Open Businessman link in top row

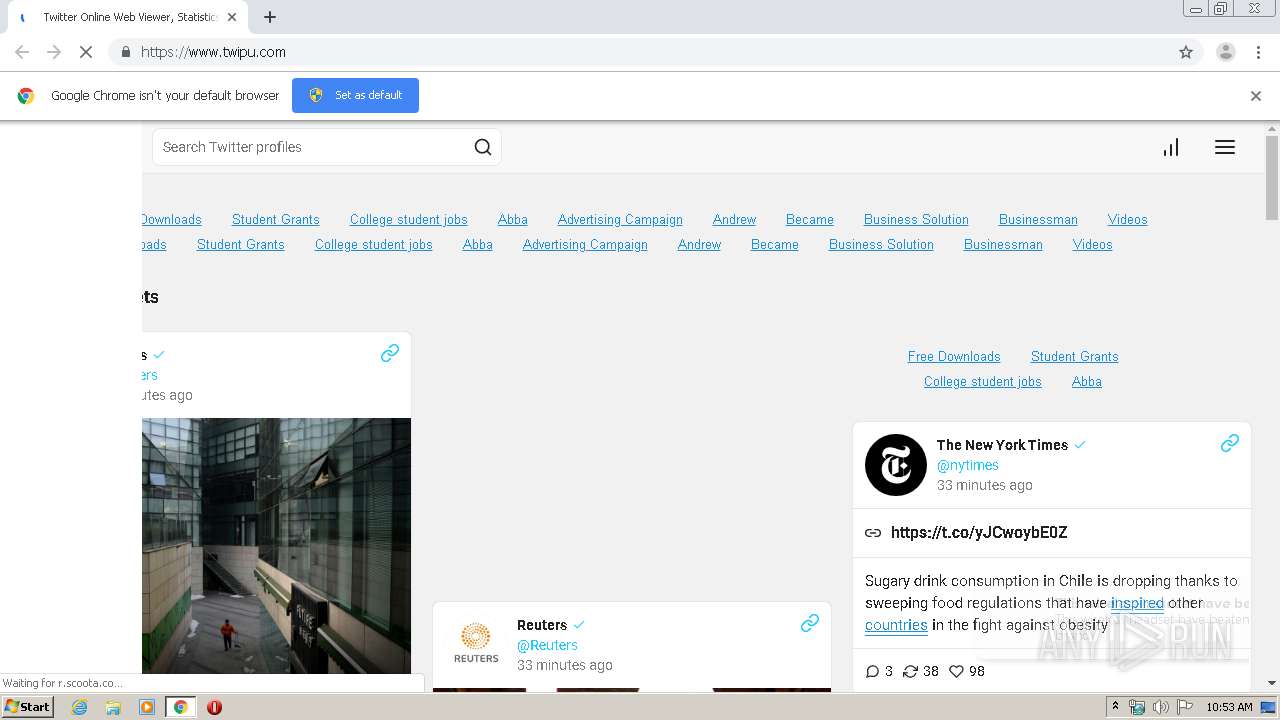click(1038, 219)
